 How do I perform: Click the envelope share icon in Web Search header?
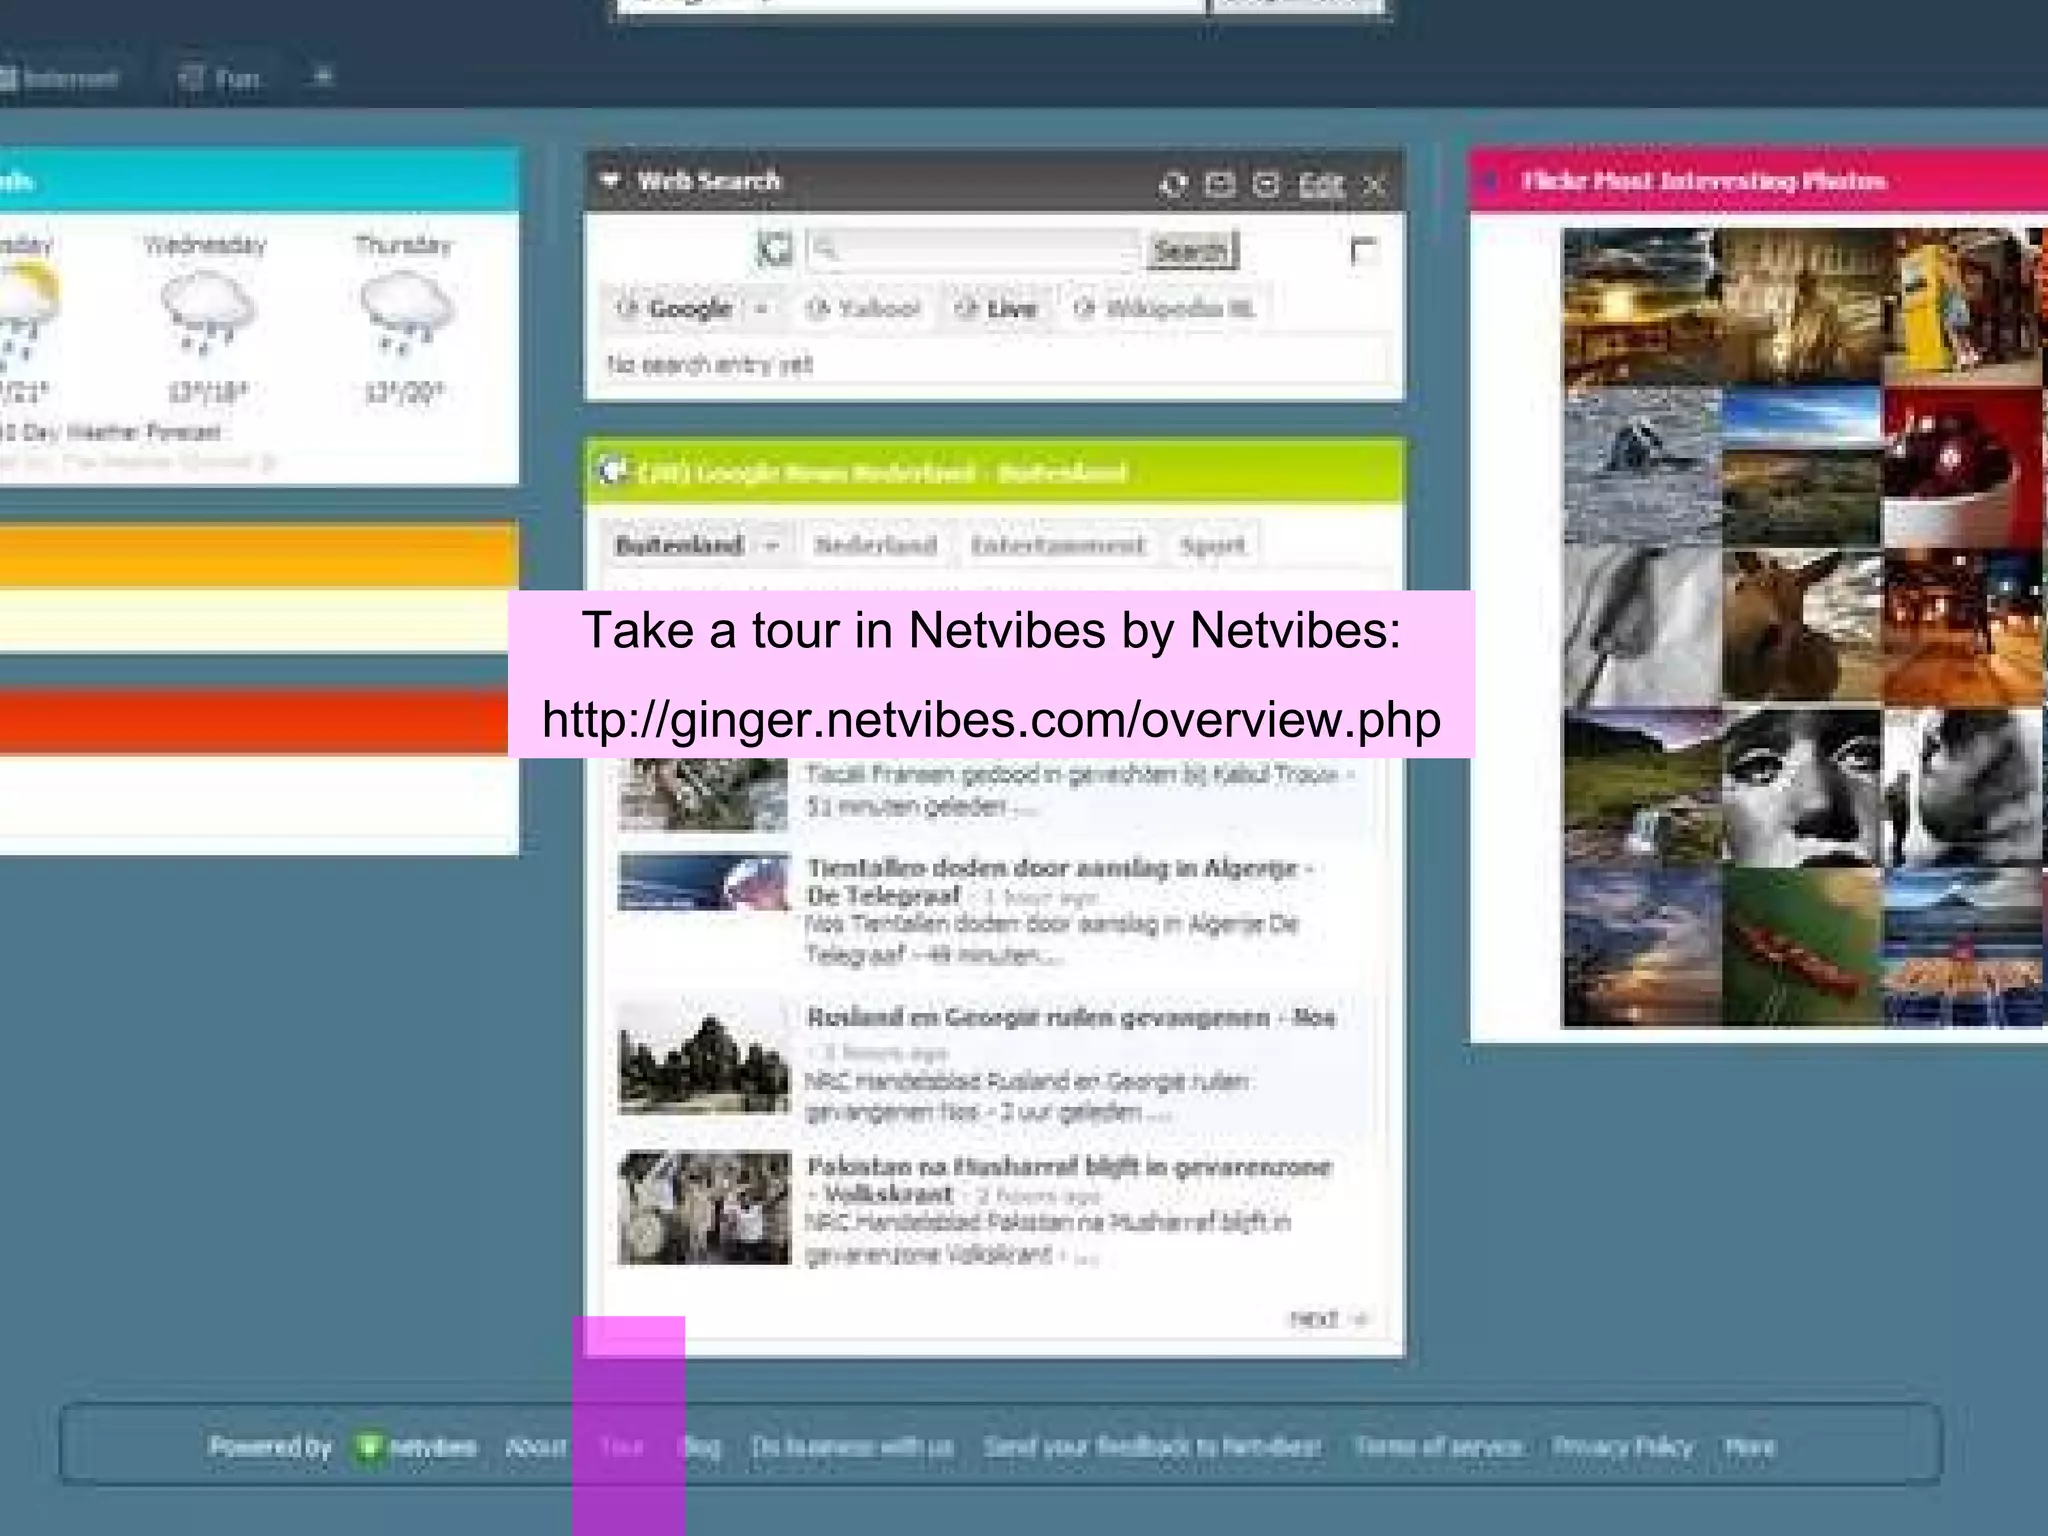click(x=1220, y=184)
